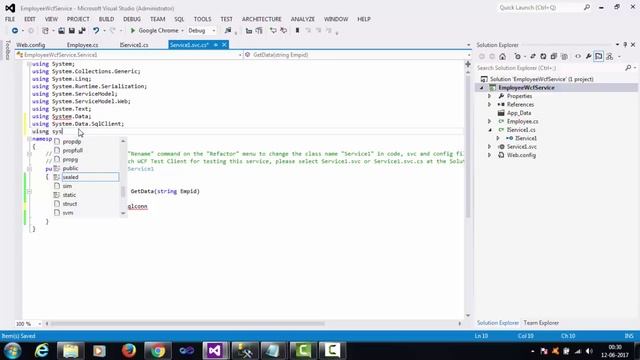Collapse the GetData method outline block

tap(29, 191)
